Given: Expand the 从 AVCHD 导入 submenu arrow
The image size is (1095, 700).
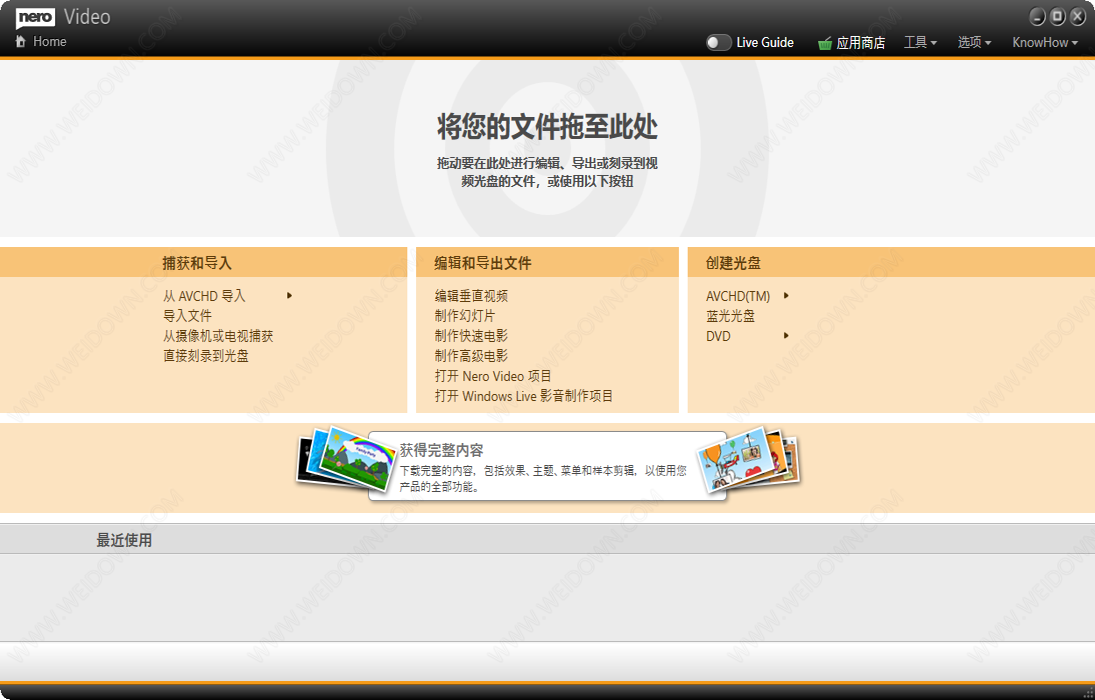Looking at the screenshot, I should click(289, 295).
